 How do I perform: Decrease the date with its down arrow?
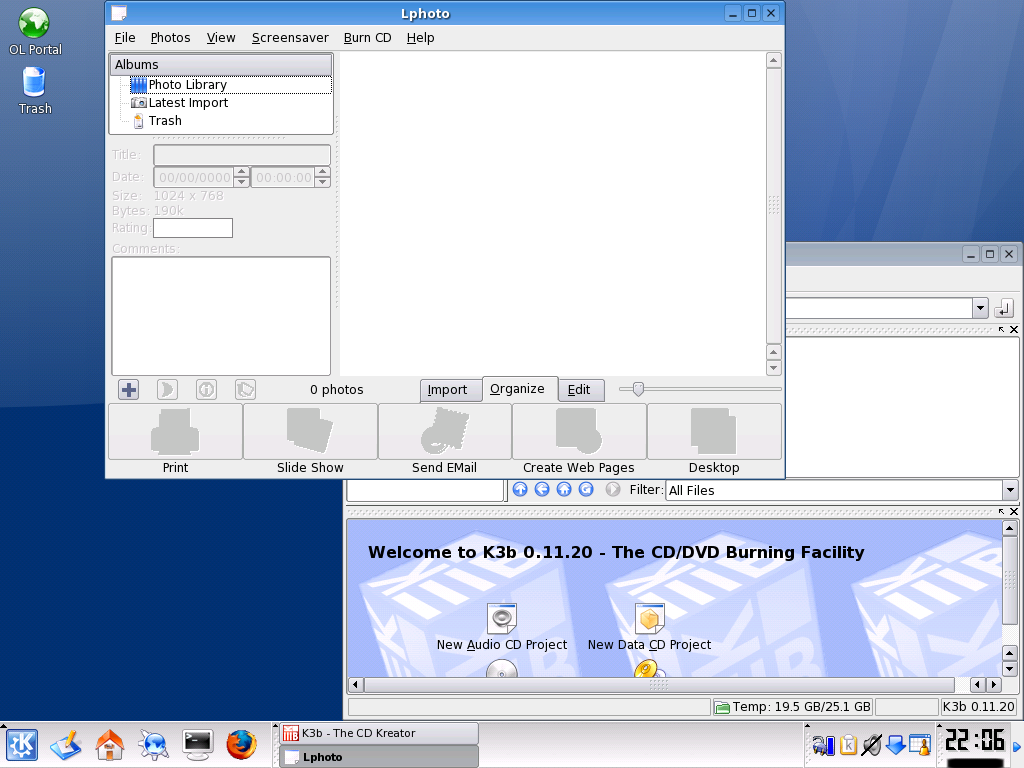(242, 182)
